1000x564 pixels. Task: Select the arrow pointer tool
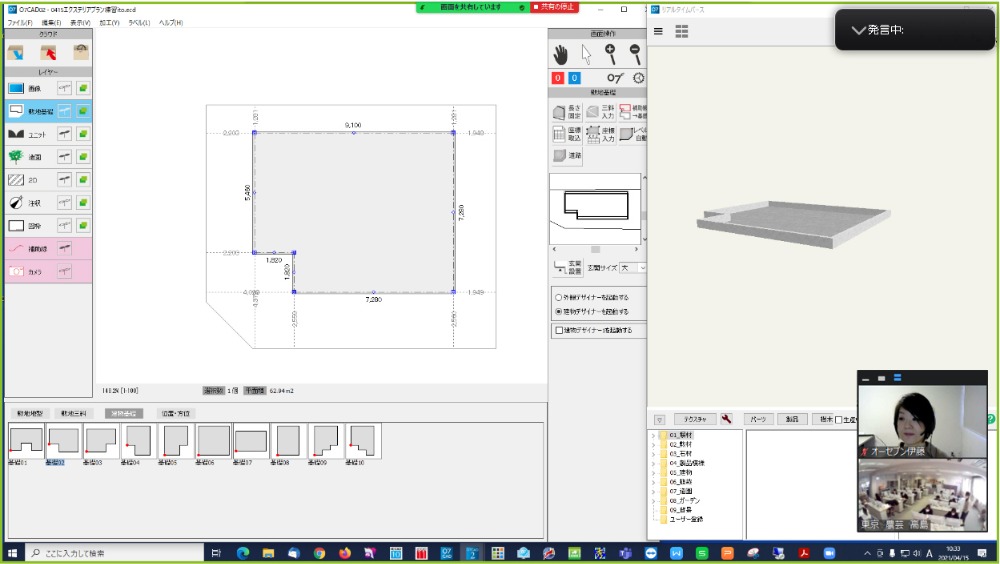click(586, 53)
